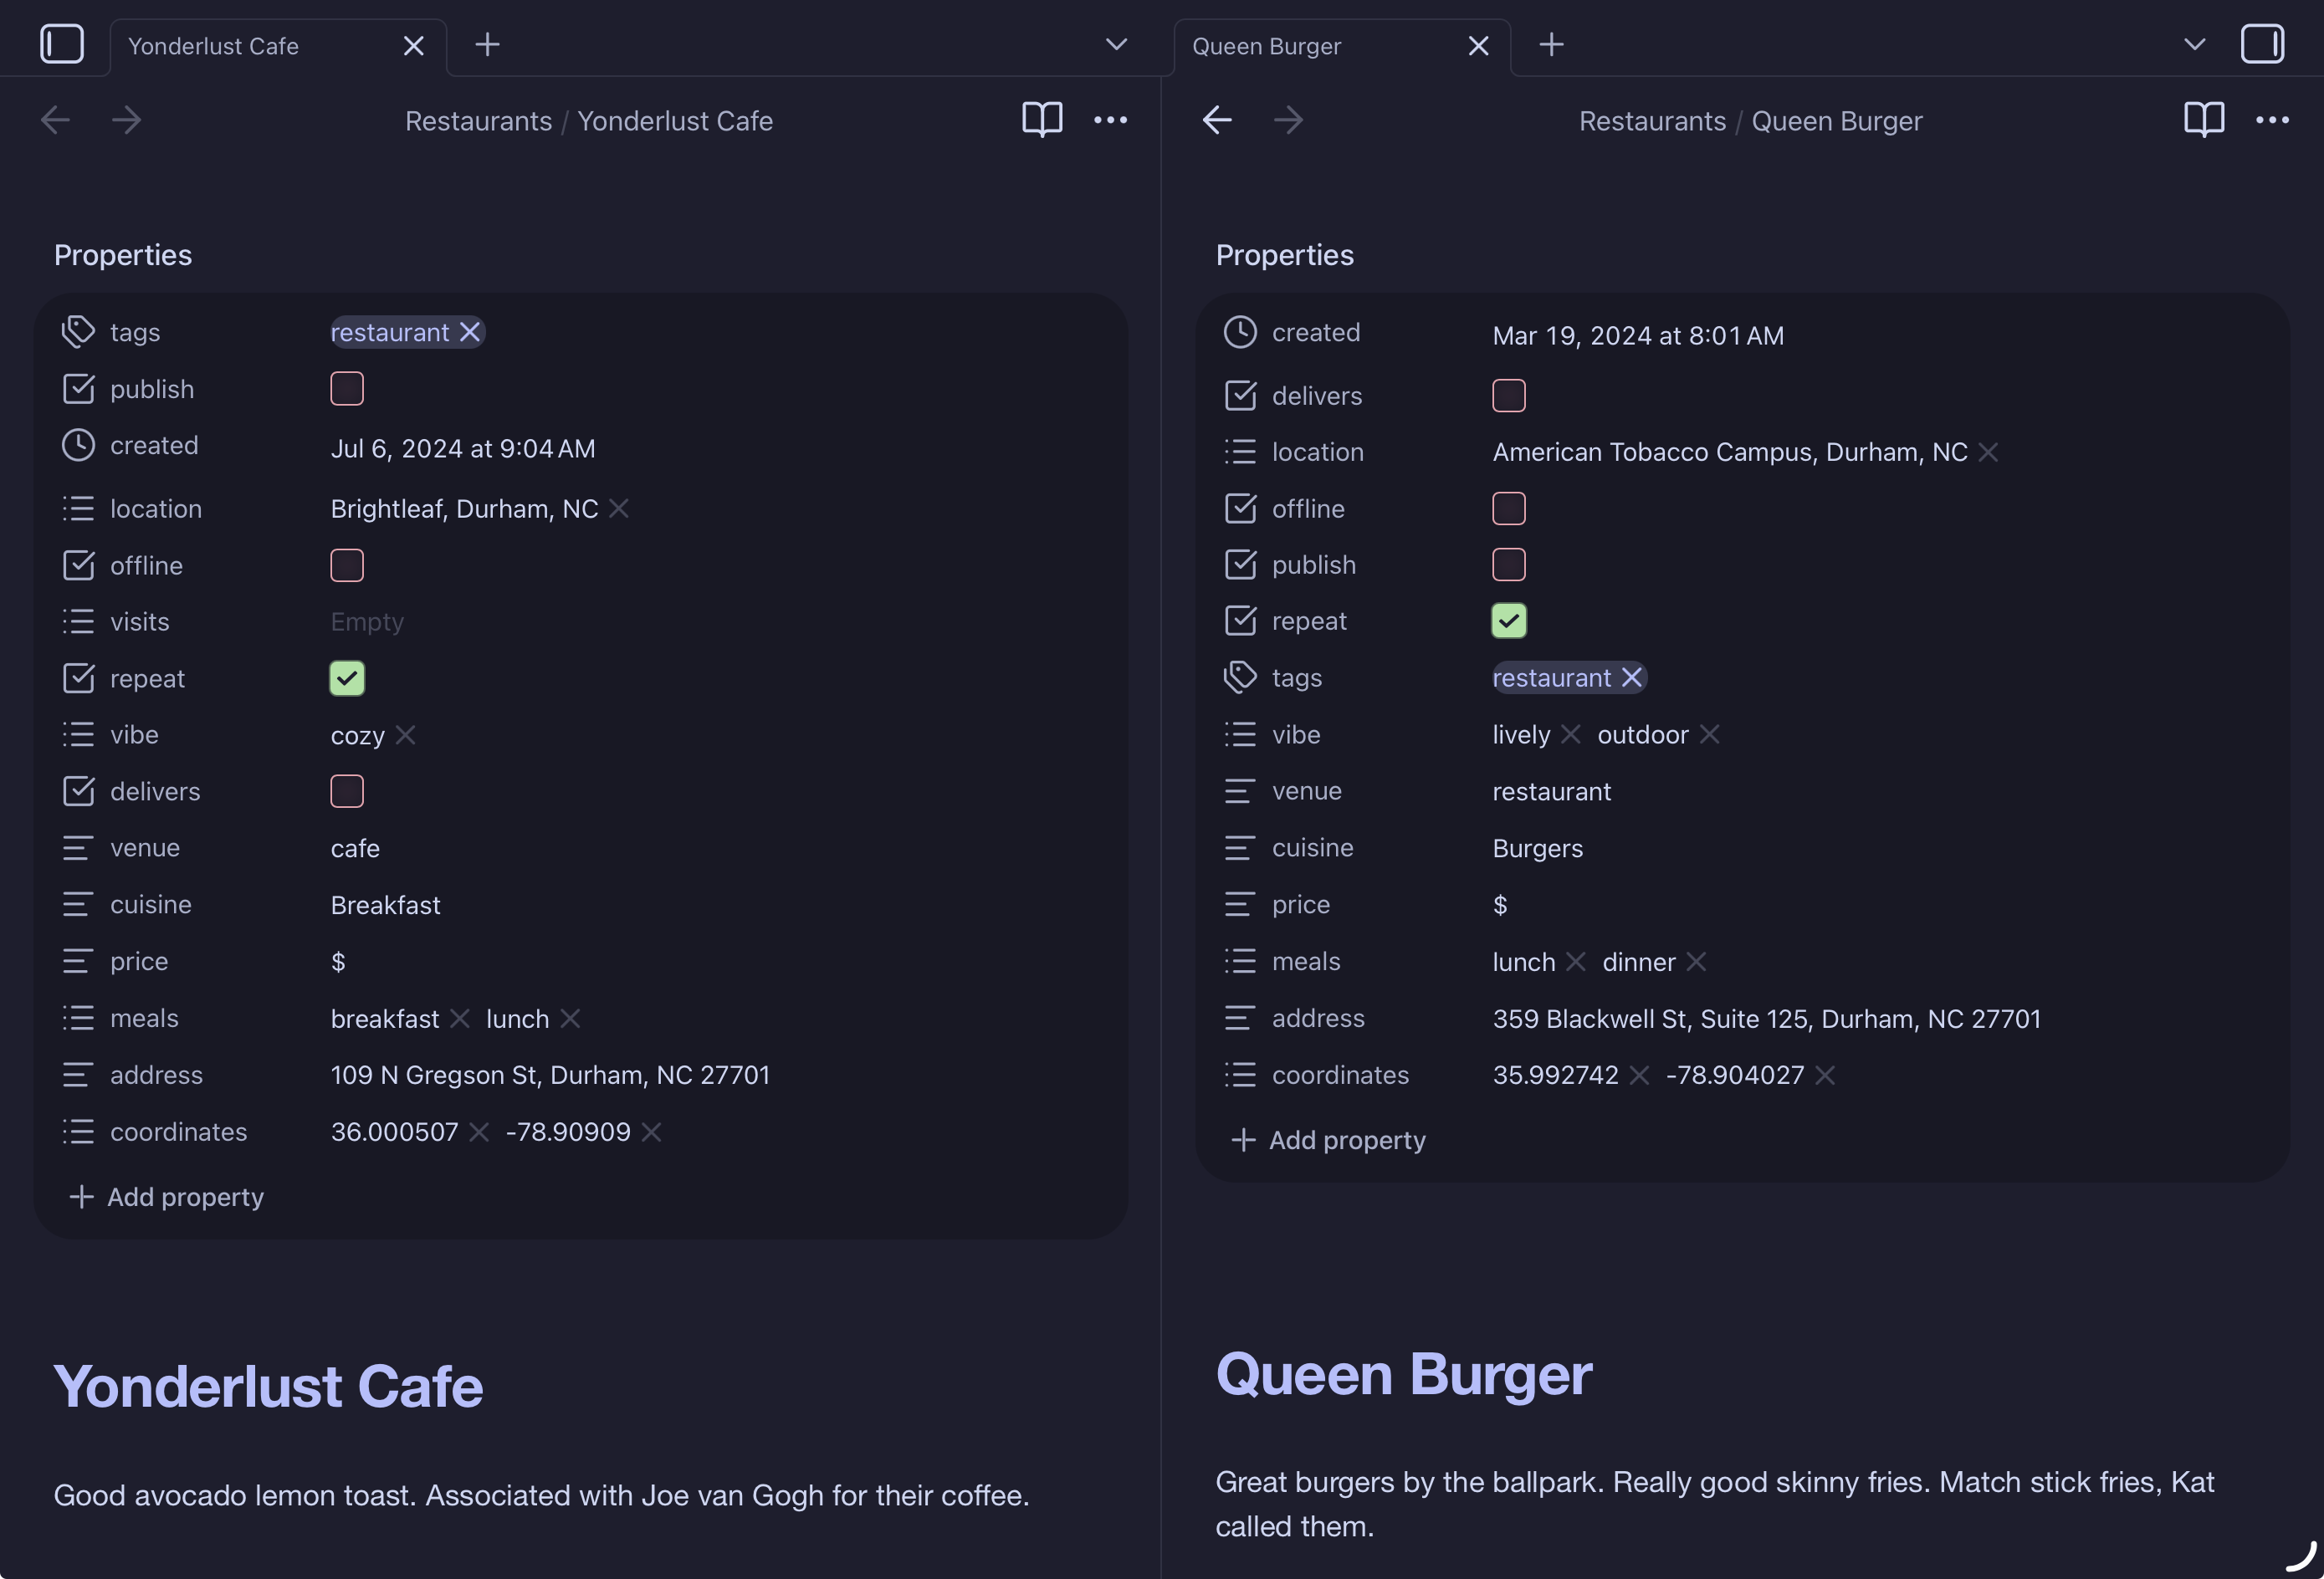Navigate back in Queen Burger pane
Image resolution: width=2324 pixels, height=1579 pixels.
[1217, 120]
